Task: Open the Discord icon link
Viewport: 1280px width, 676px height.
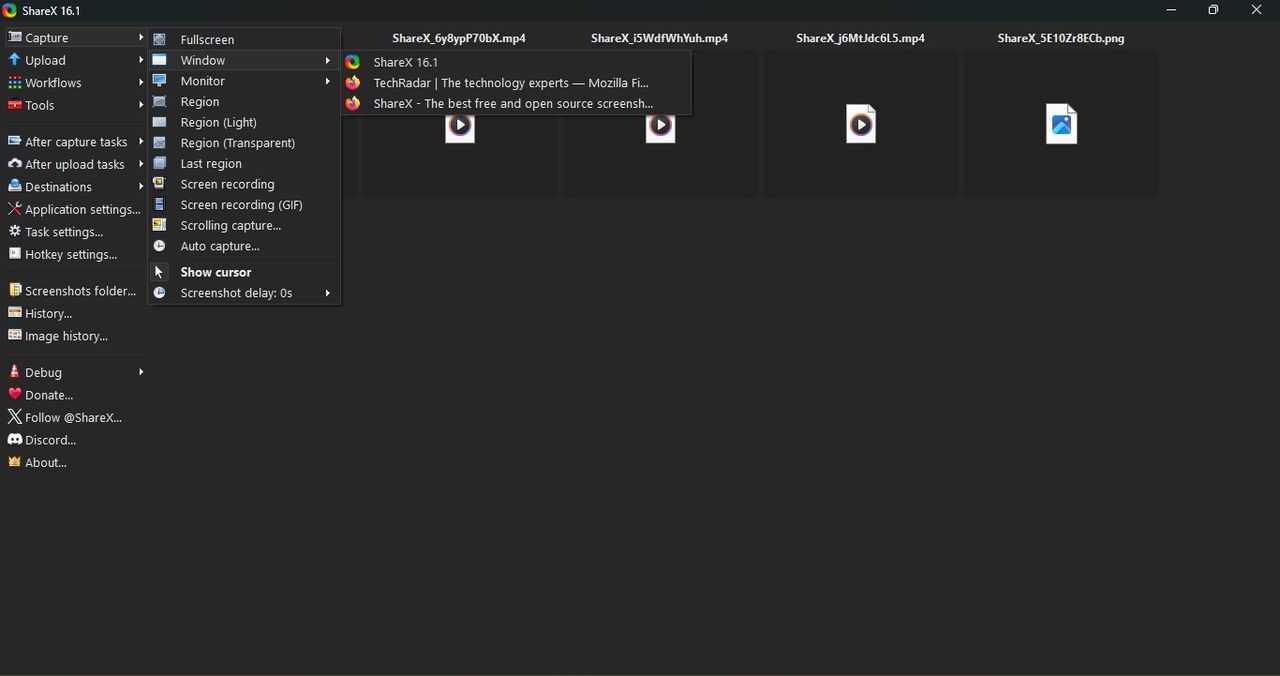Action: tap(14, 440)
